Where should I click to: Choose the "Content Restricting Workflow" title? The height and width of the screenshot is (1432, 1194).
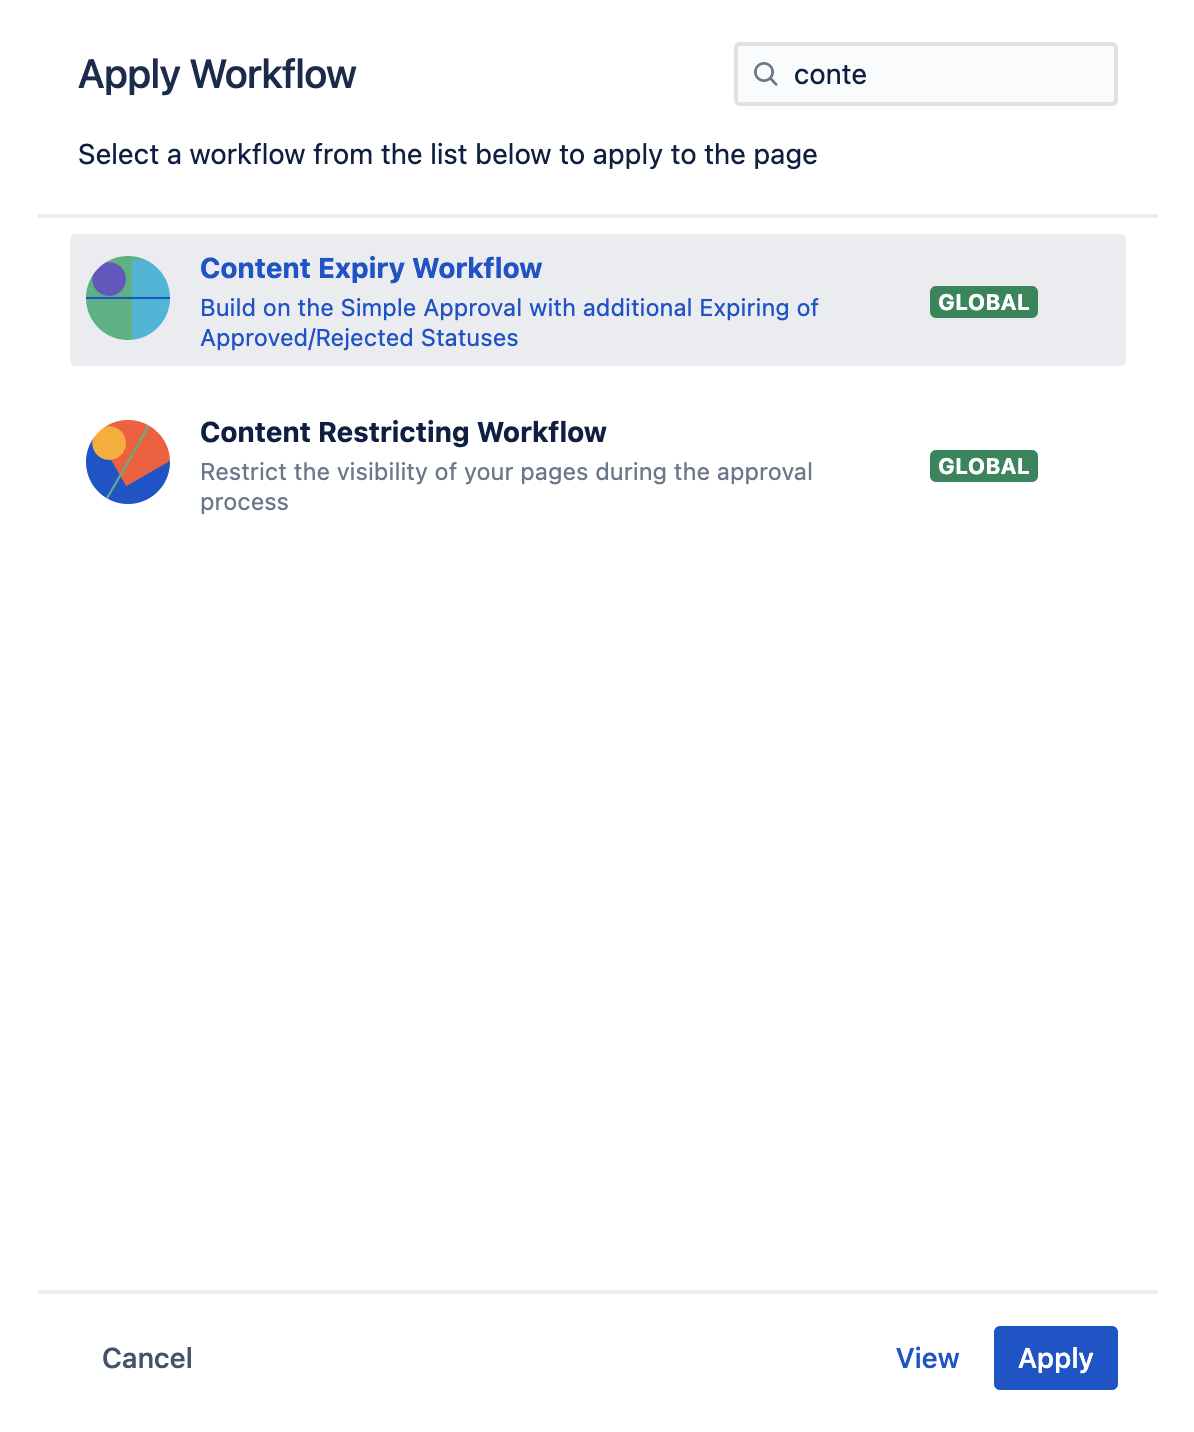coord(403,432)
